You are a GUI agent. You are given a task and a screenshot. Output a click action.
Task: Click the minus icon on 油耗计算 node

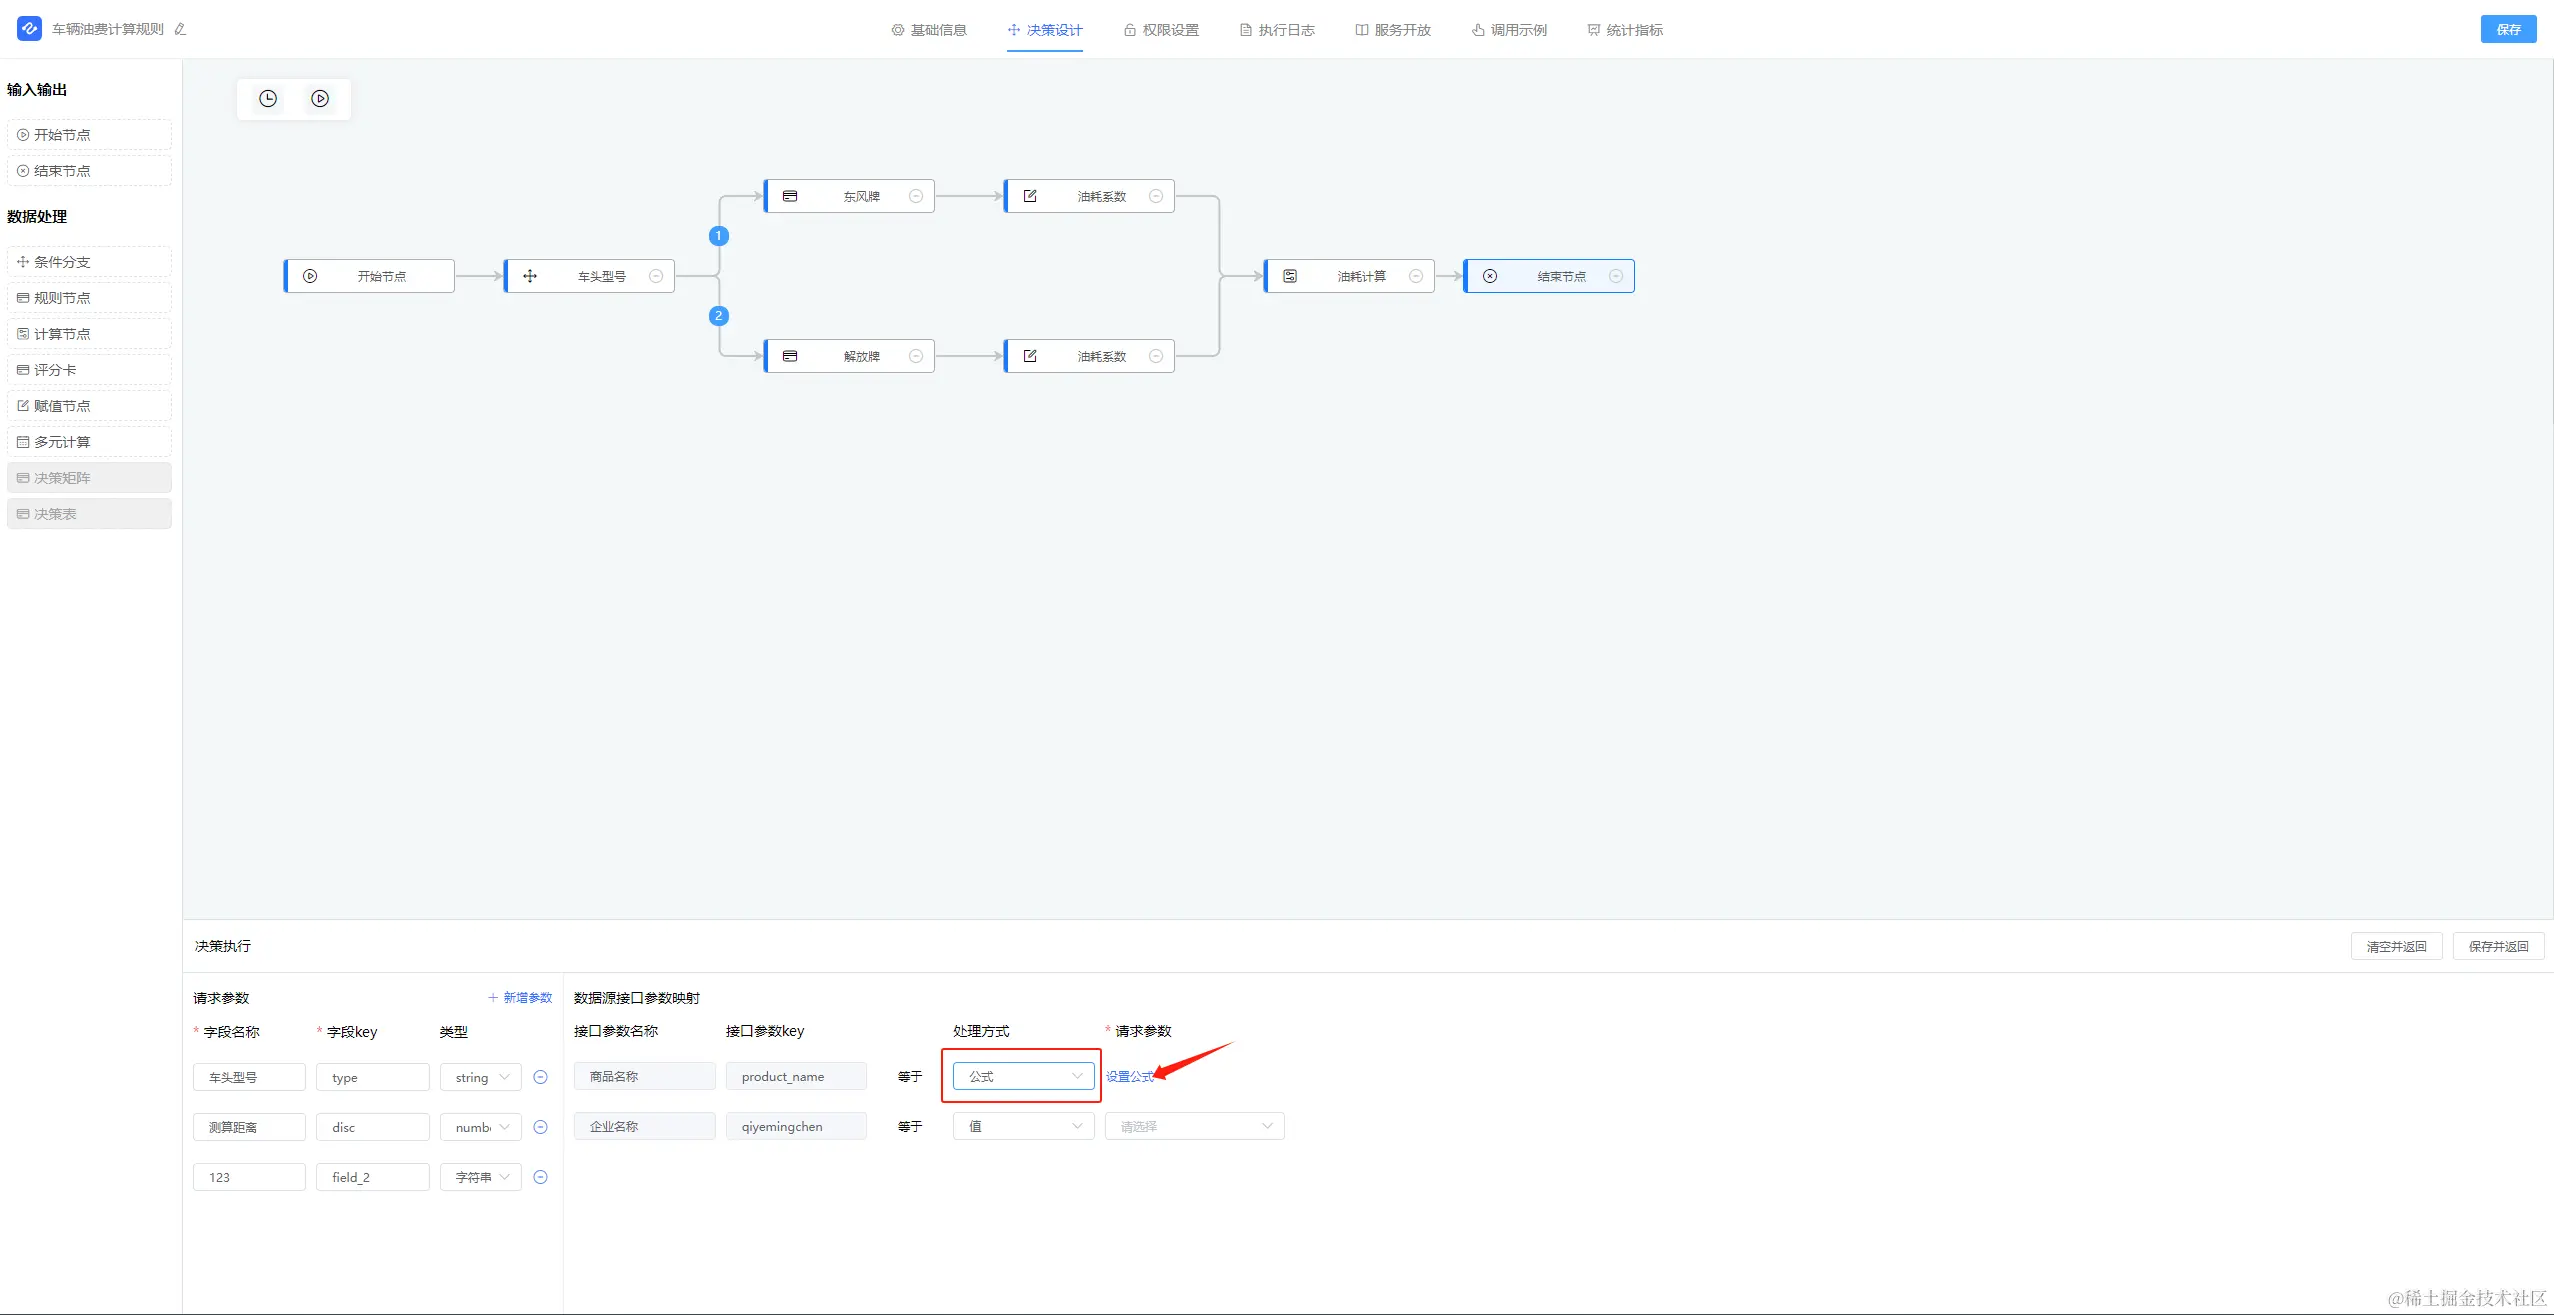[1416, 276]
